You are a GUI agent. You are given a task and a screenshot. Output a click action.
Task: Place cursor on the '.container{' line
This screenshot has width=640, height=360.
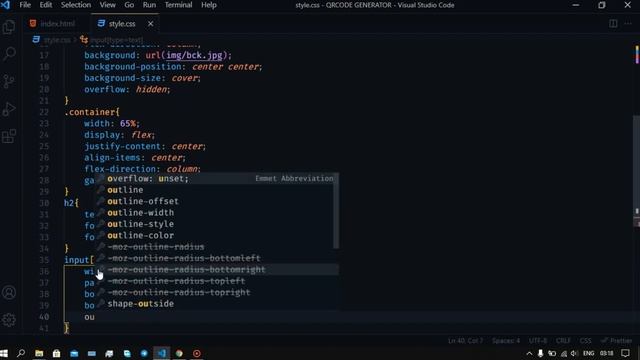point(91,112)
